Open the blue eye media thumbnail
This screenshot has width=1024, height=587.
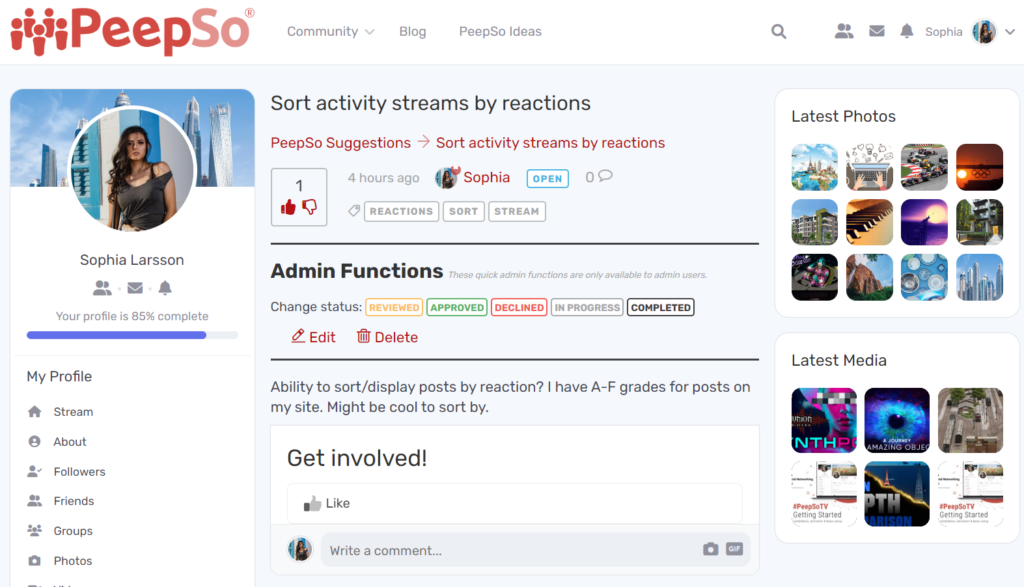coord(897,420)
